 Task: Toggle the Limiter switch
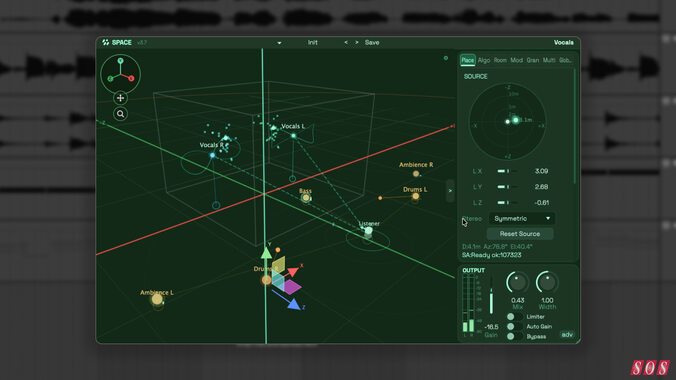pos(514,317)
